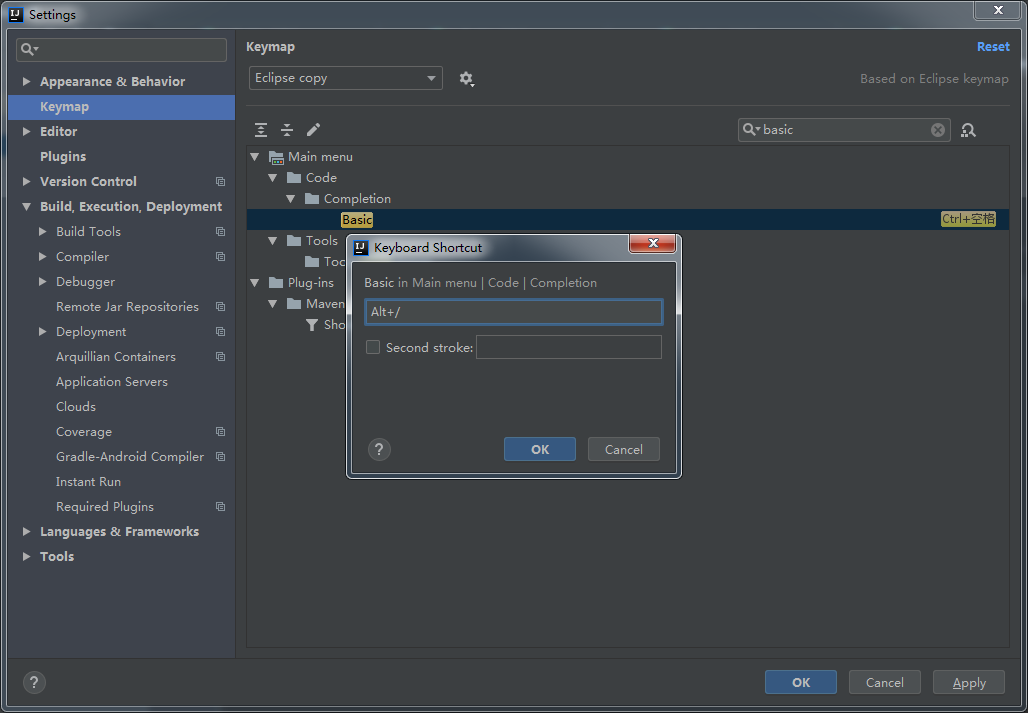Viewport: 1028px width, 713px height.
Task: Click the Expand All icon in Keymap toolbar
Action: pyautogui.click(x=261, y=130)
